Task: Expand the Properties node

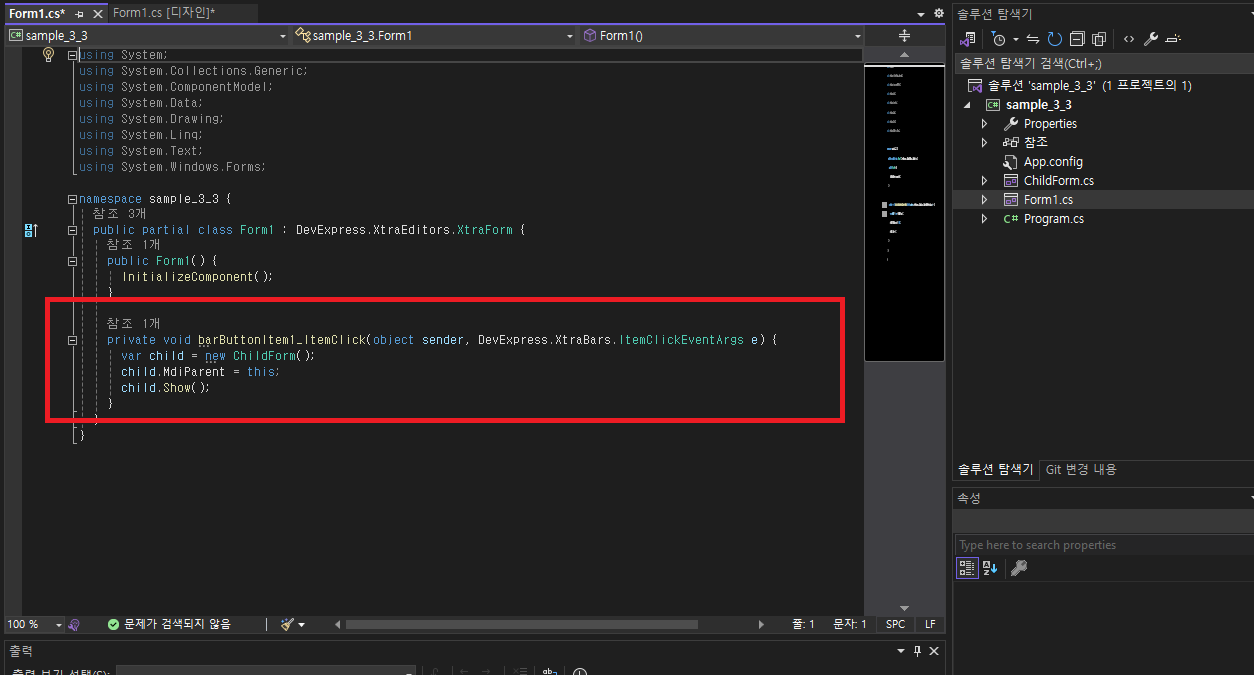Action: 984,124
